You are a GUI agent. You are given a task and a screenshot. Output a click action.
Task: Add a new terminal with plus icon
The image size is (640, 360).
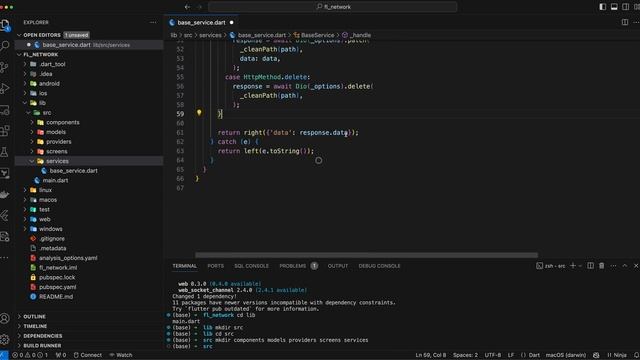click(x=573, y=266)
